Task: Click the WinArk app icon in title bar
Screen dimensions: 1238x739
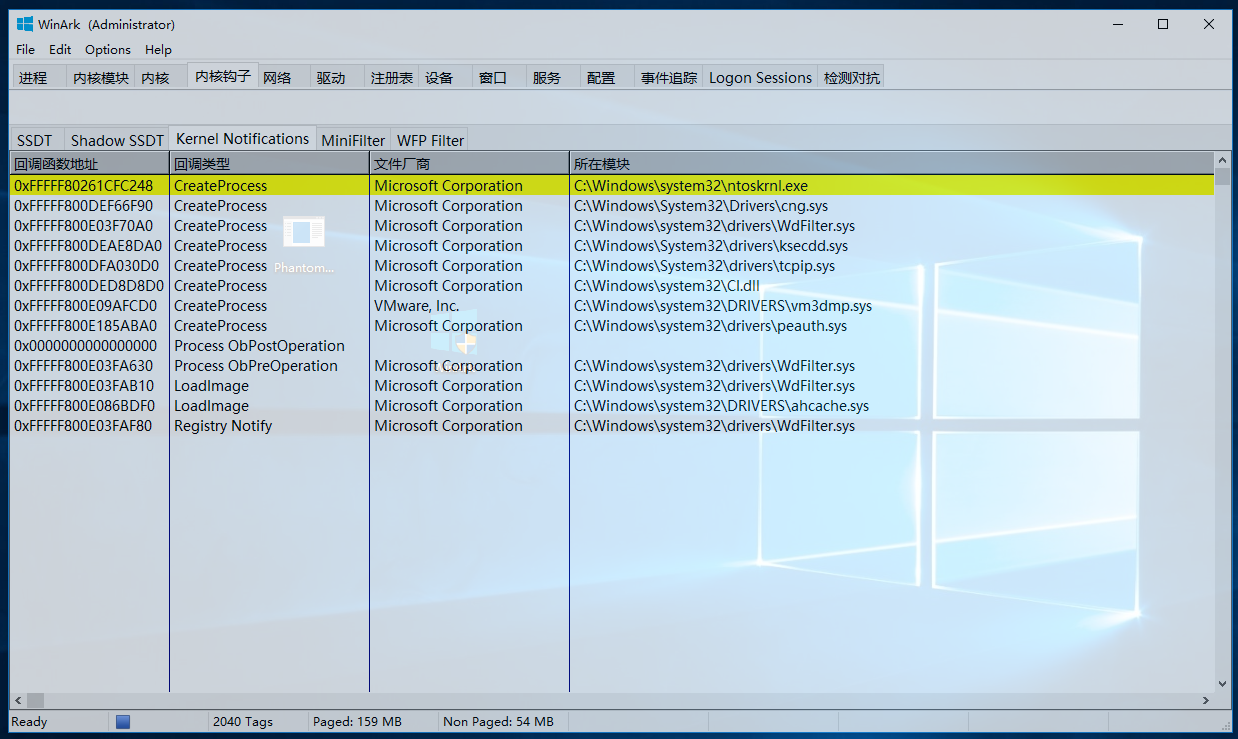Action: point(25,24)
